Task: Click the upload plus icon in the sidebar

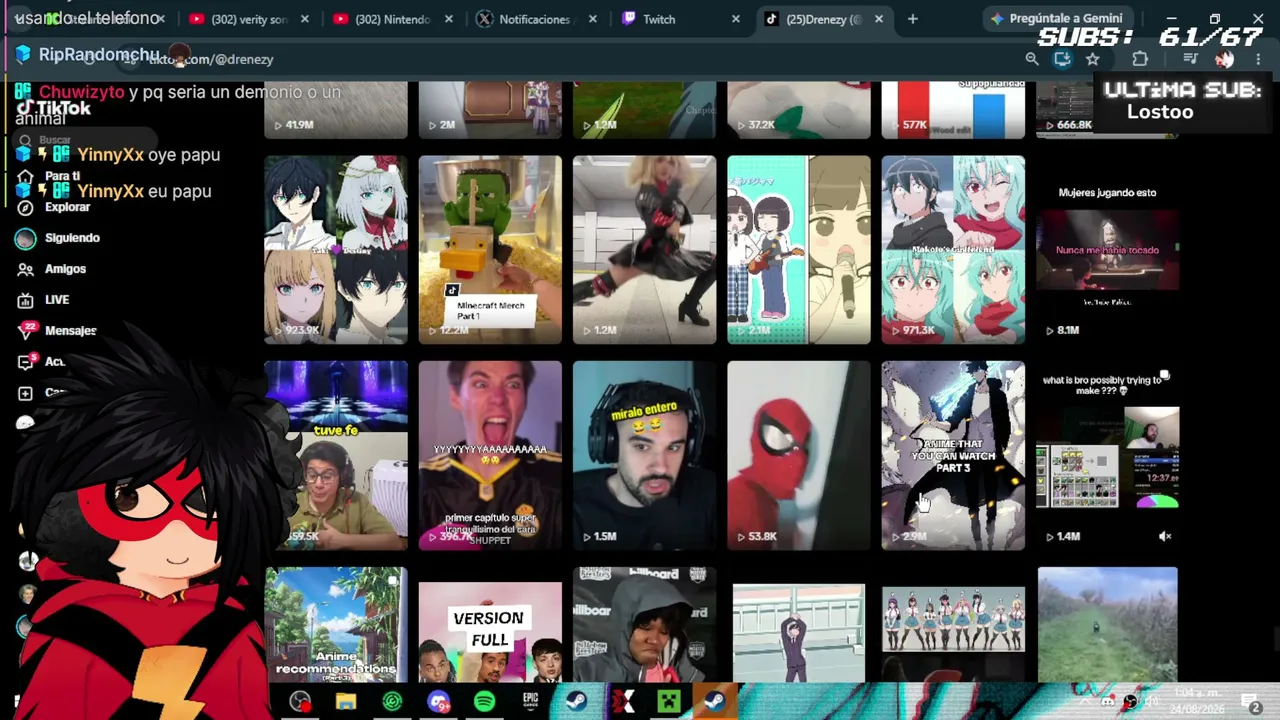Action: 26,393
